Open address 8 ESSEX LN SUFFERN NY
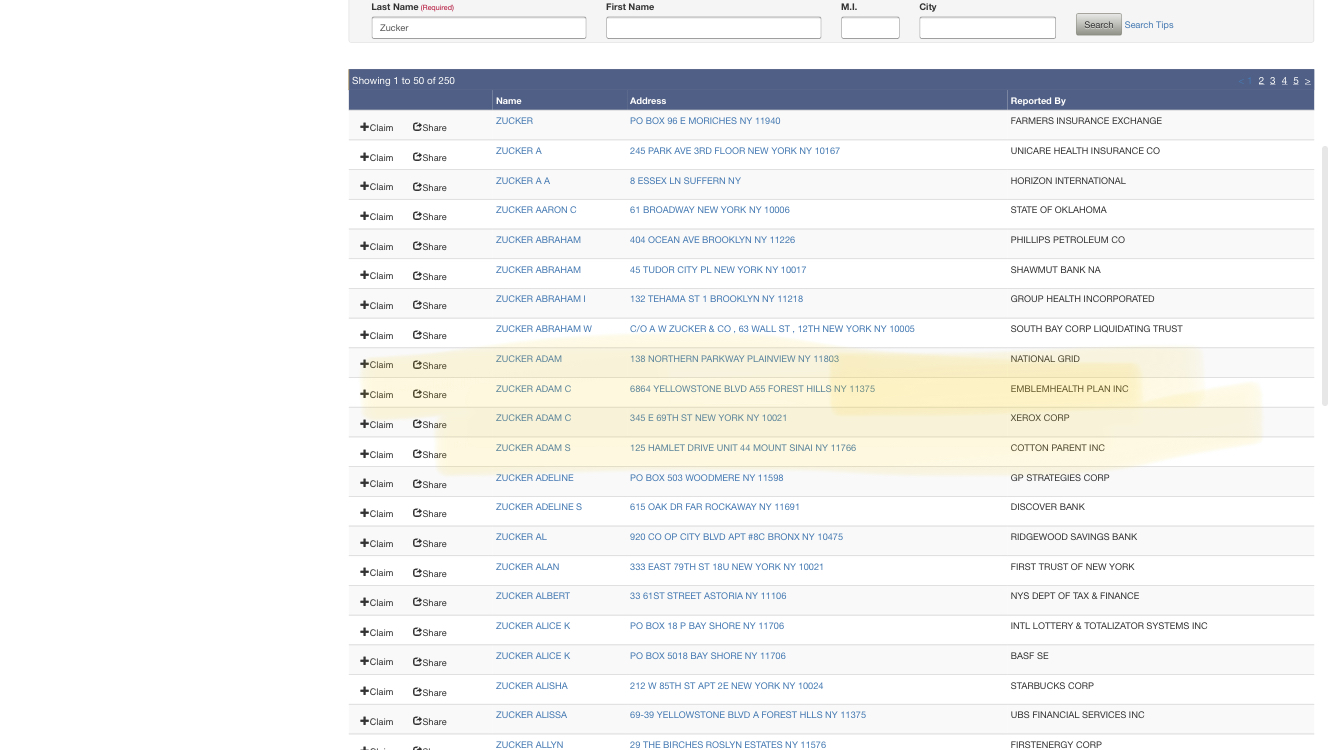Image resolution: width=1333 pixels, height=750 pixels. 685,181
